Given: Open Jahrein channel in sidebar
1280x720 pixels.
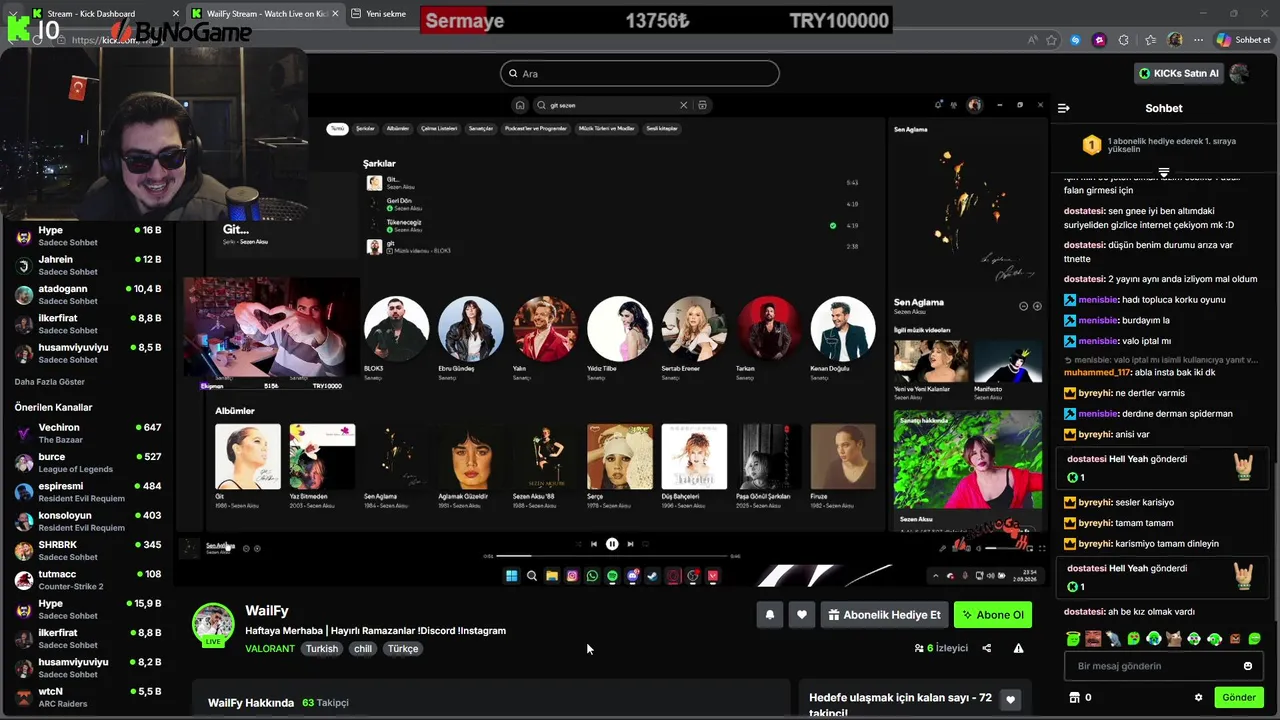Looking at the screenshot, I should coord(88,265).
